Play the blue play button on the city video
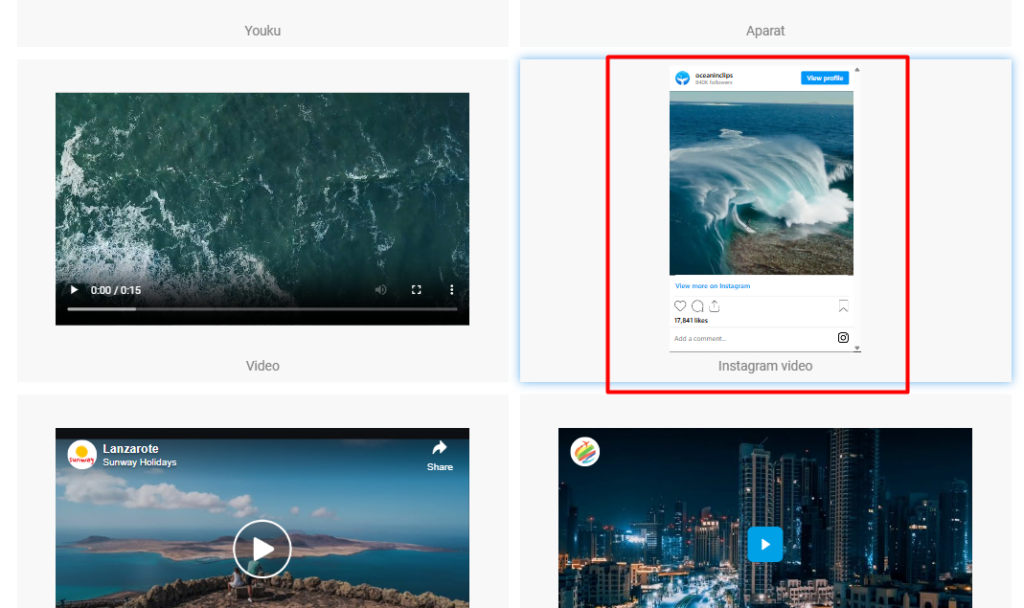Image resolution: width=1024 pixels, height=608 pixels. tap(764, 544)
